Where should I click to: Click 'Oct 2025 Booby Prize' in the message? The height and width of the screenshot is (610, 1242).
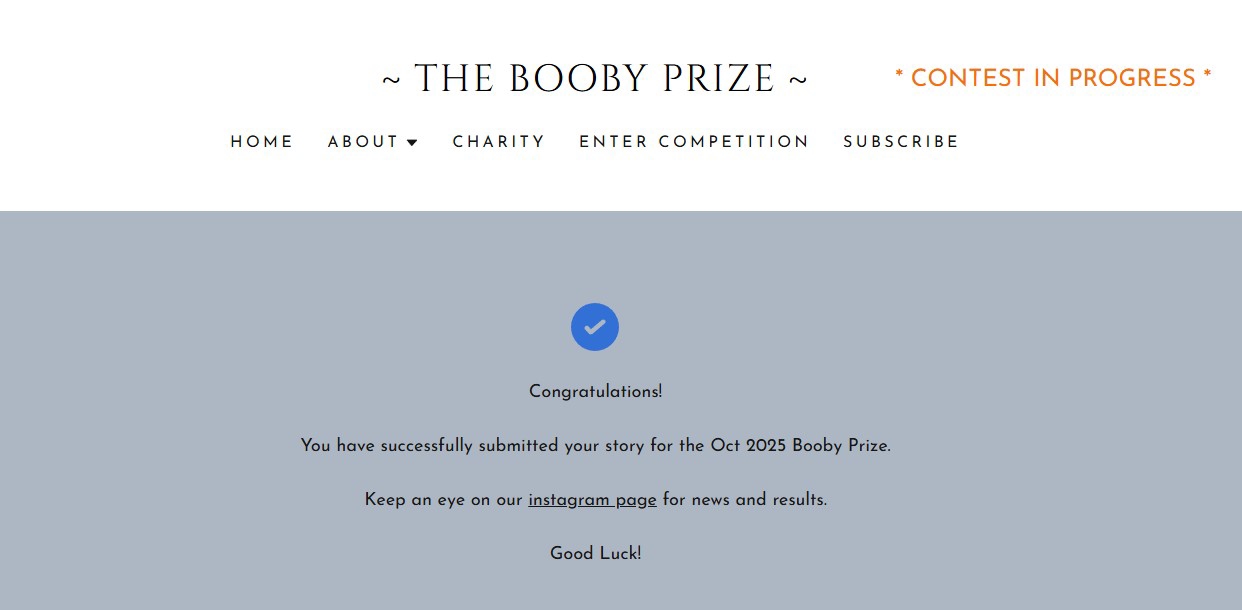tap(799, 446)
